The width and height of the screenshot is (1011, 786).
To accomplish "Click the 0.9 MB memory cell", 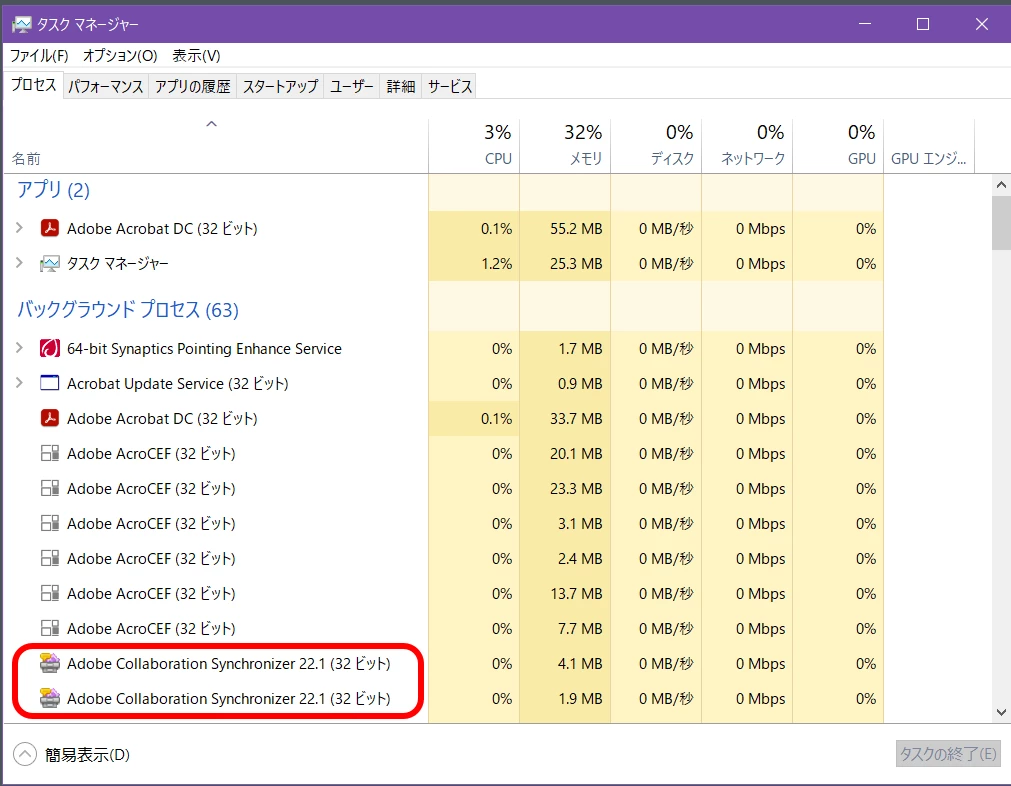I will [x=565, y=383].
